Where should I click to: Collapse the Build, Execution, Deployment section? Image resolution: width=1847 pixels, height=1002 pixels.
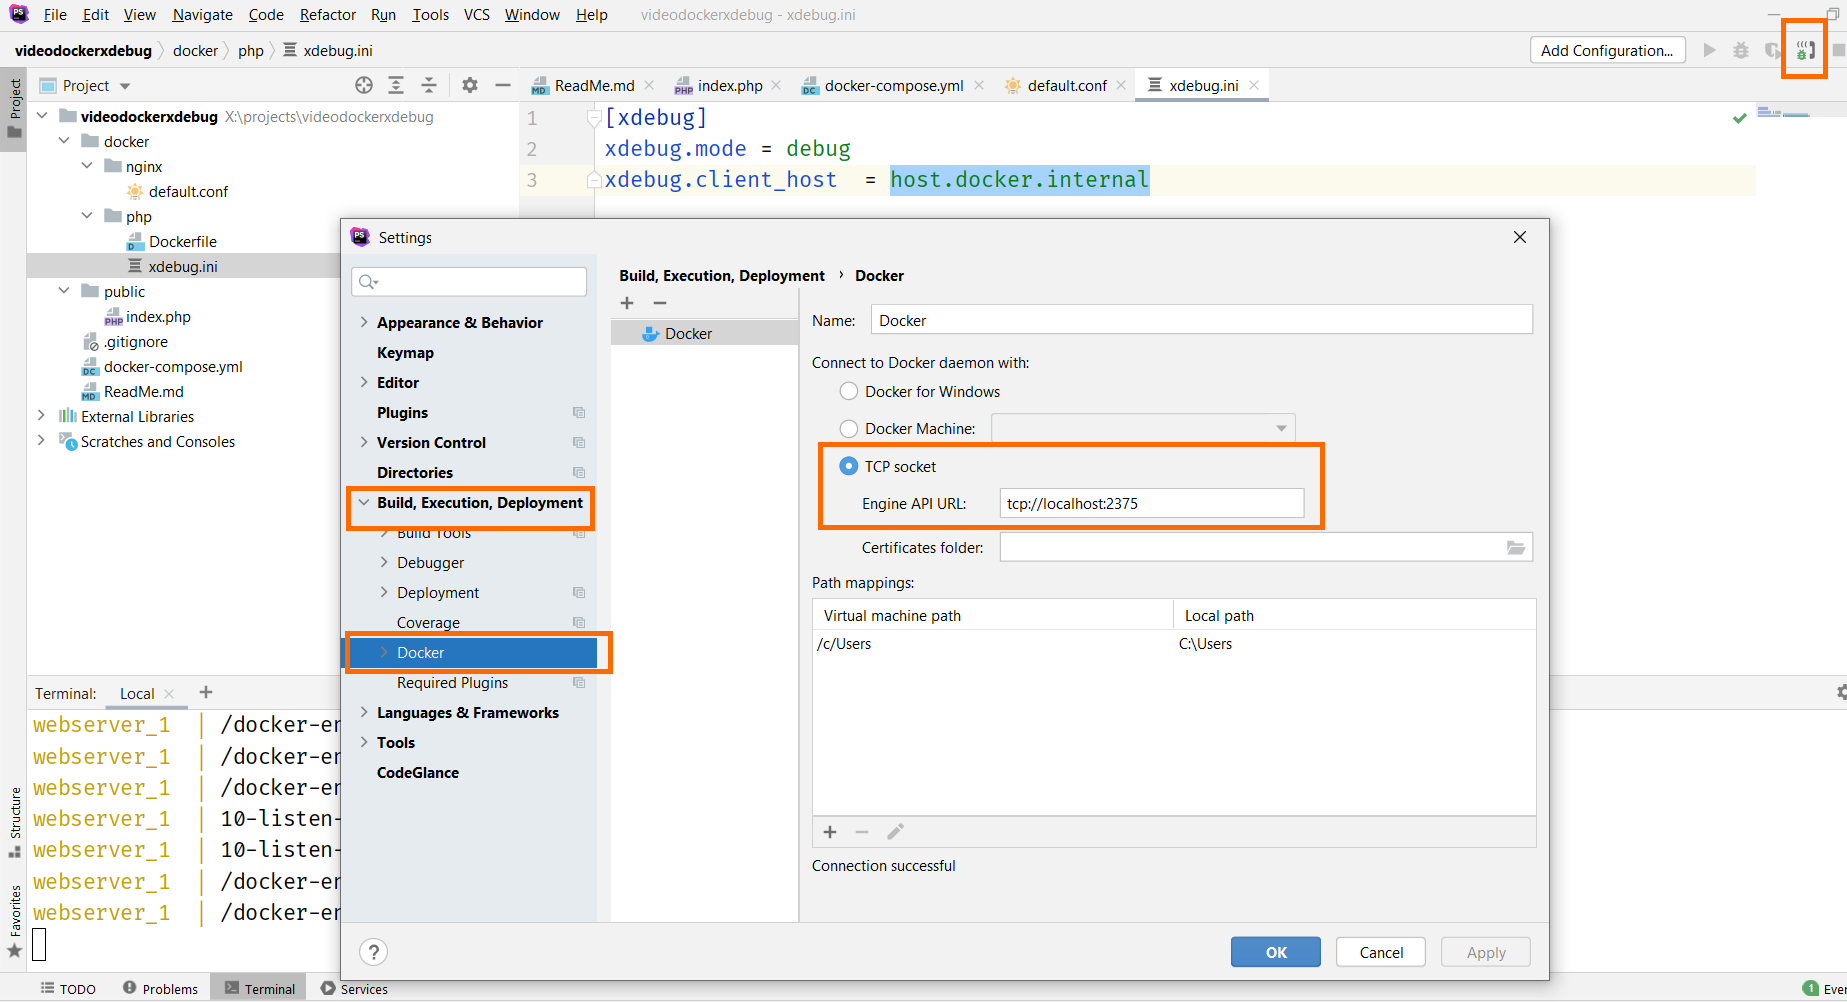click(x=364, y=502)
